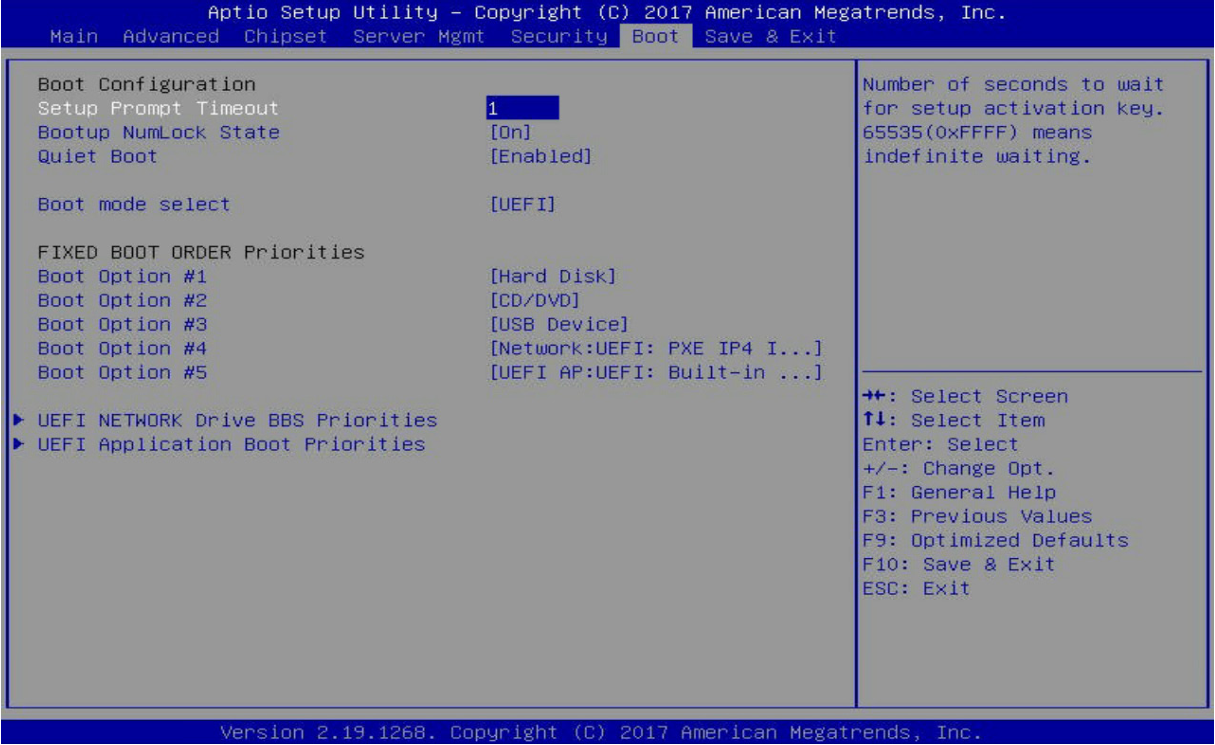Screen dimensions: 1215x745
Task: Open the Boot Option #4 Network PXE dropdown
Action: [655, 348]
